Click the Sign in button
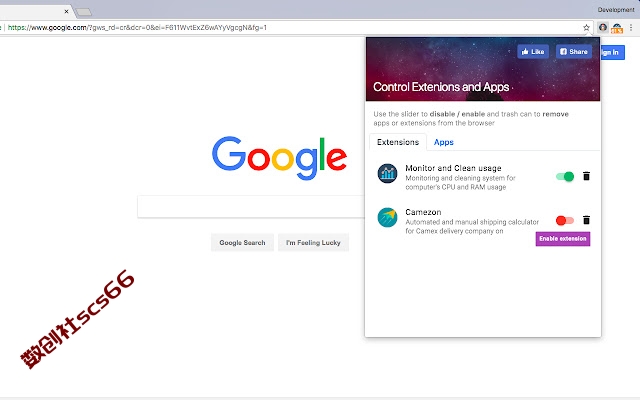Viewport: 640px width, 400px height. pyautogui.click(x=612, y=52)
